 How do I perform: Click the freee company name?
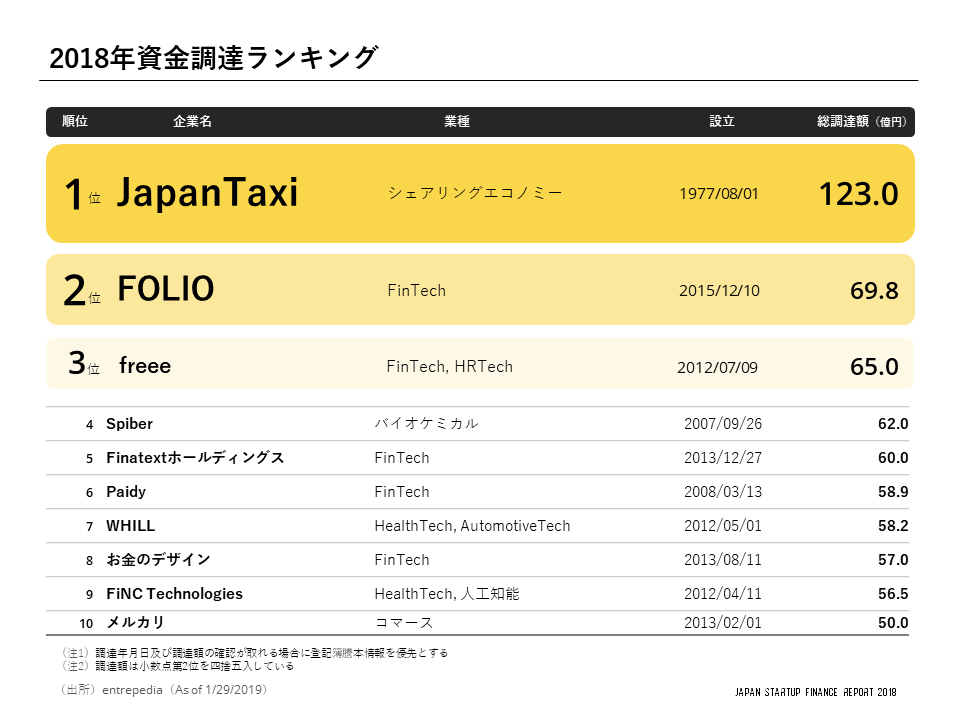(145, 366)
